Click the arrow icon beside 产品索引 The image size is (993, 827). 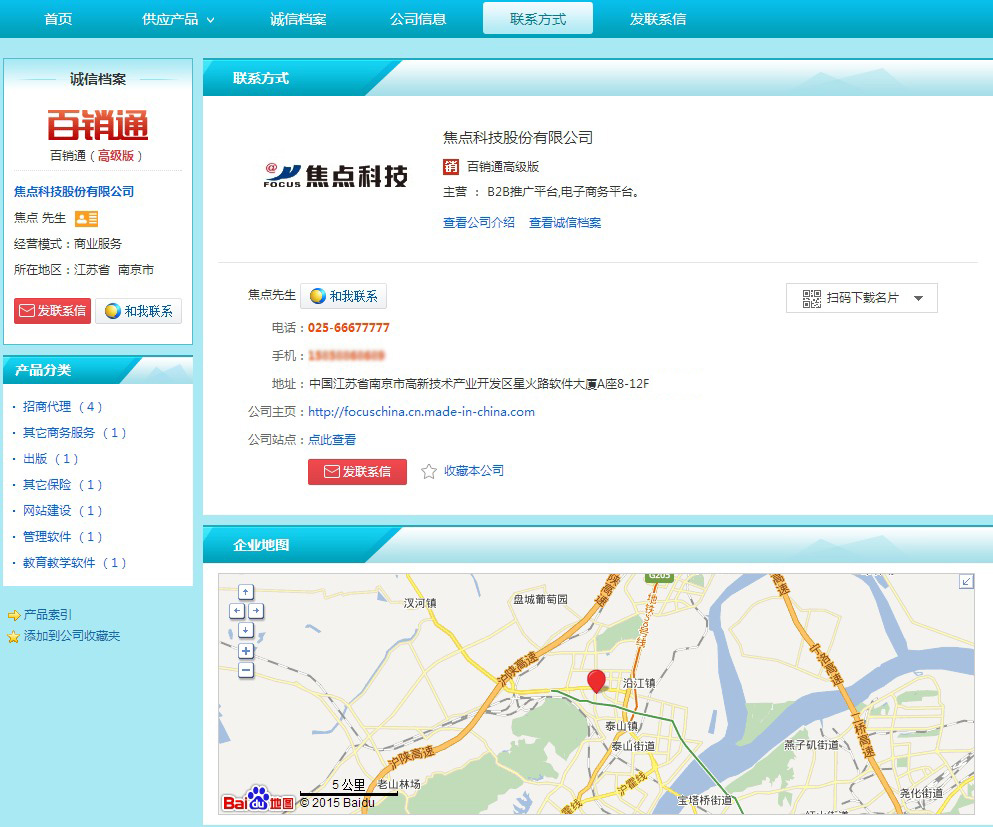click(14, 615)
